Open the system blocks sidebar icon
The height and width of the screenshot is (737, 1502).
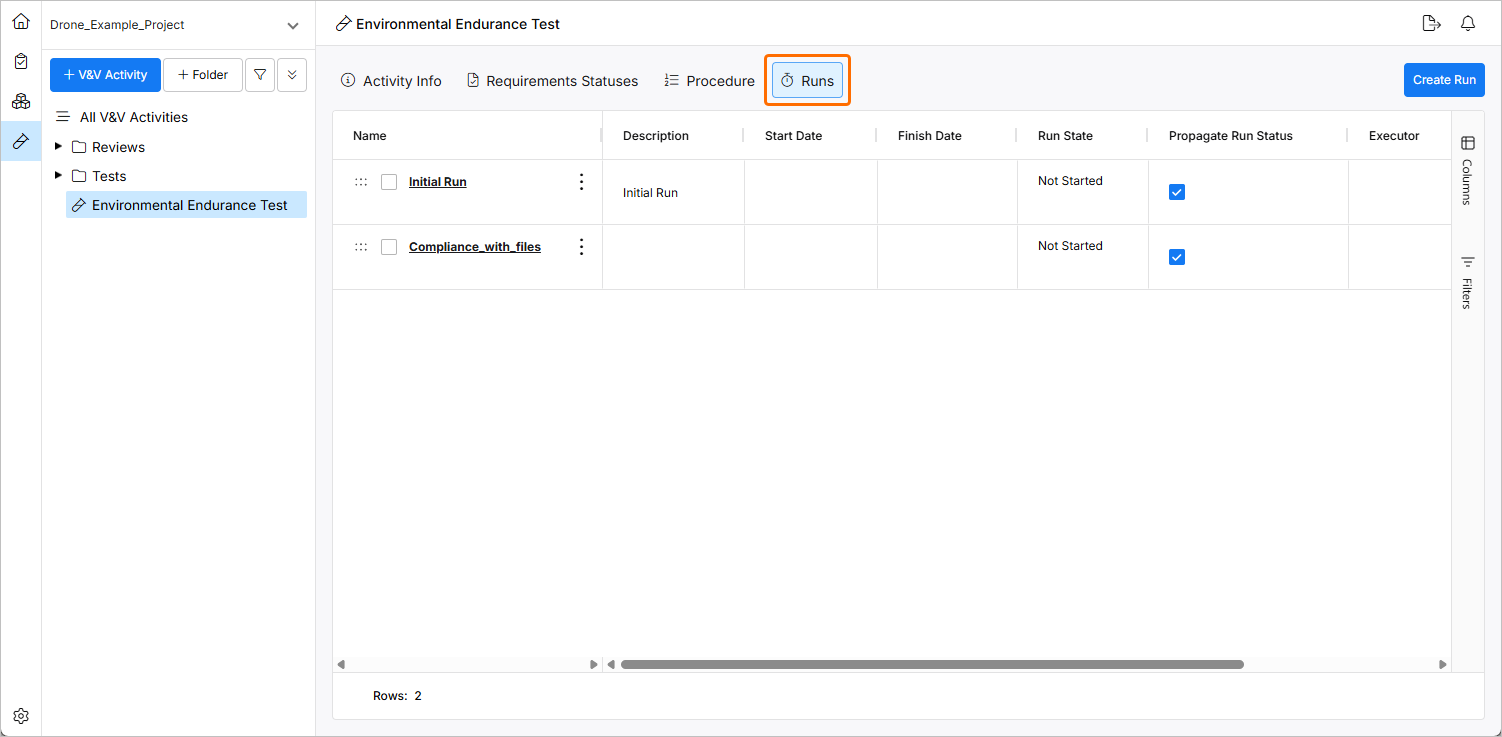pos(21,101)
